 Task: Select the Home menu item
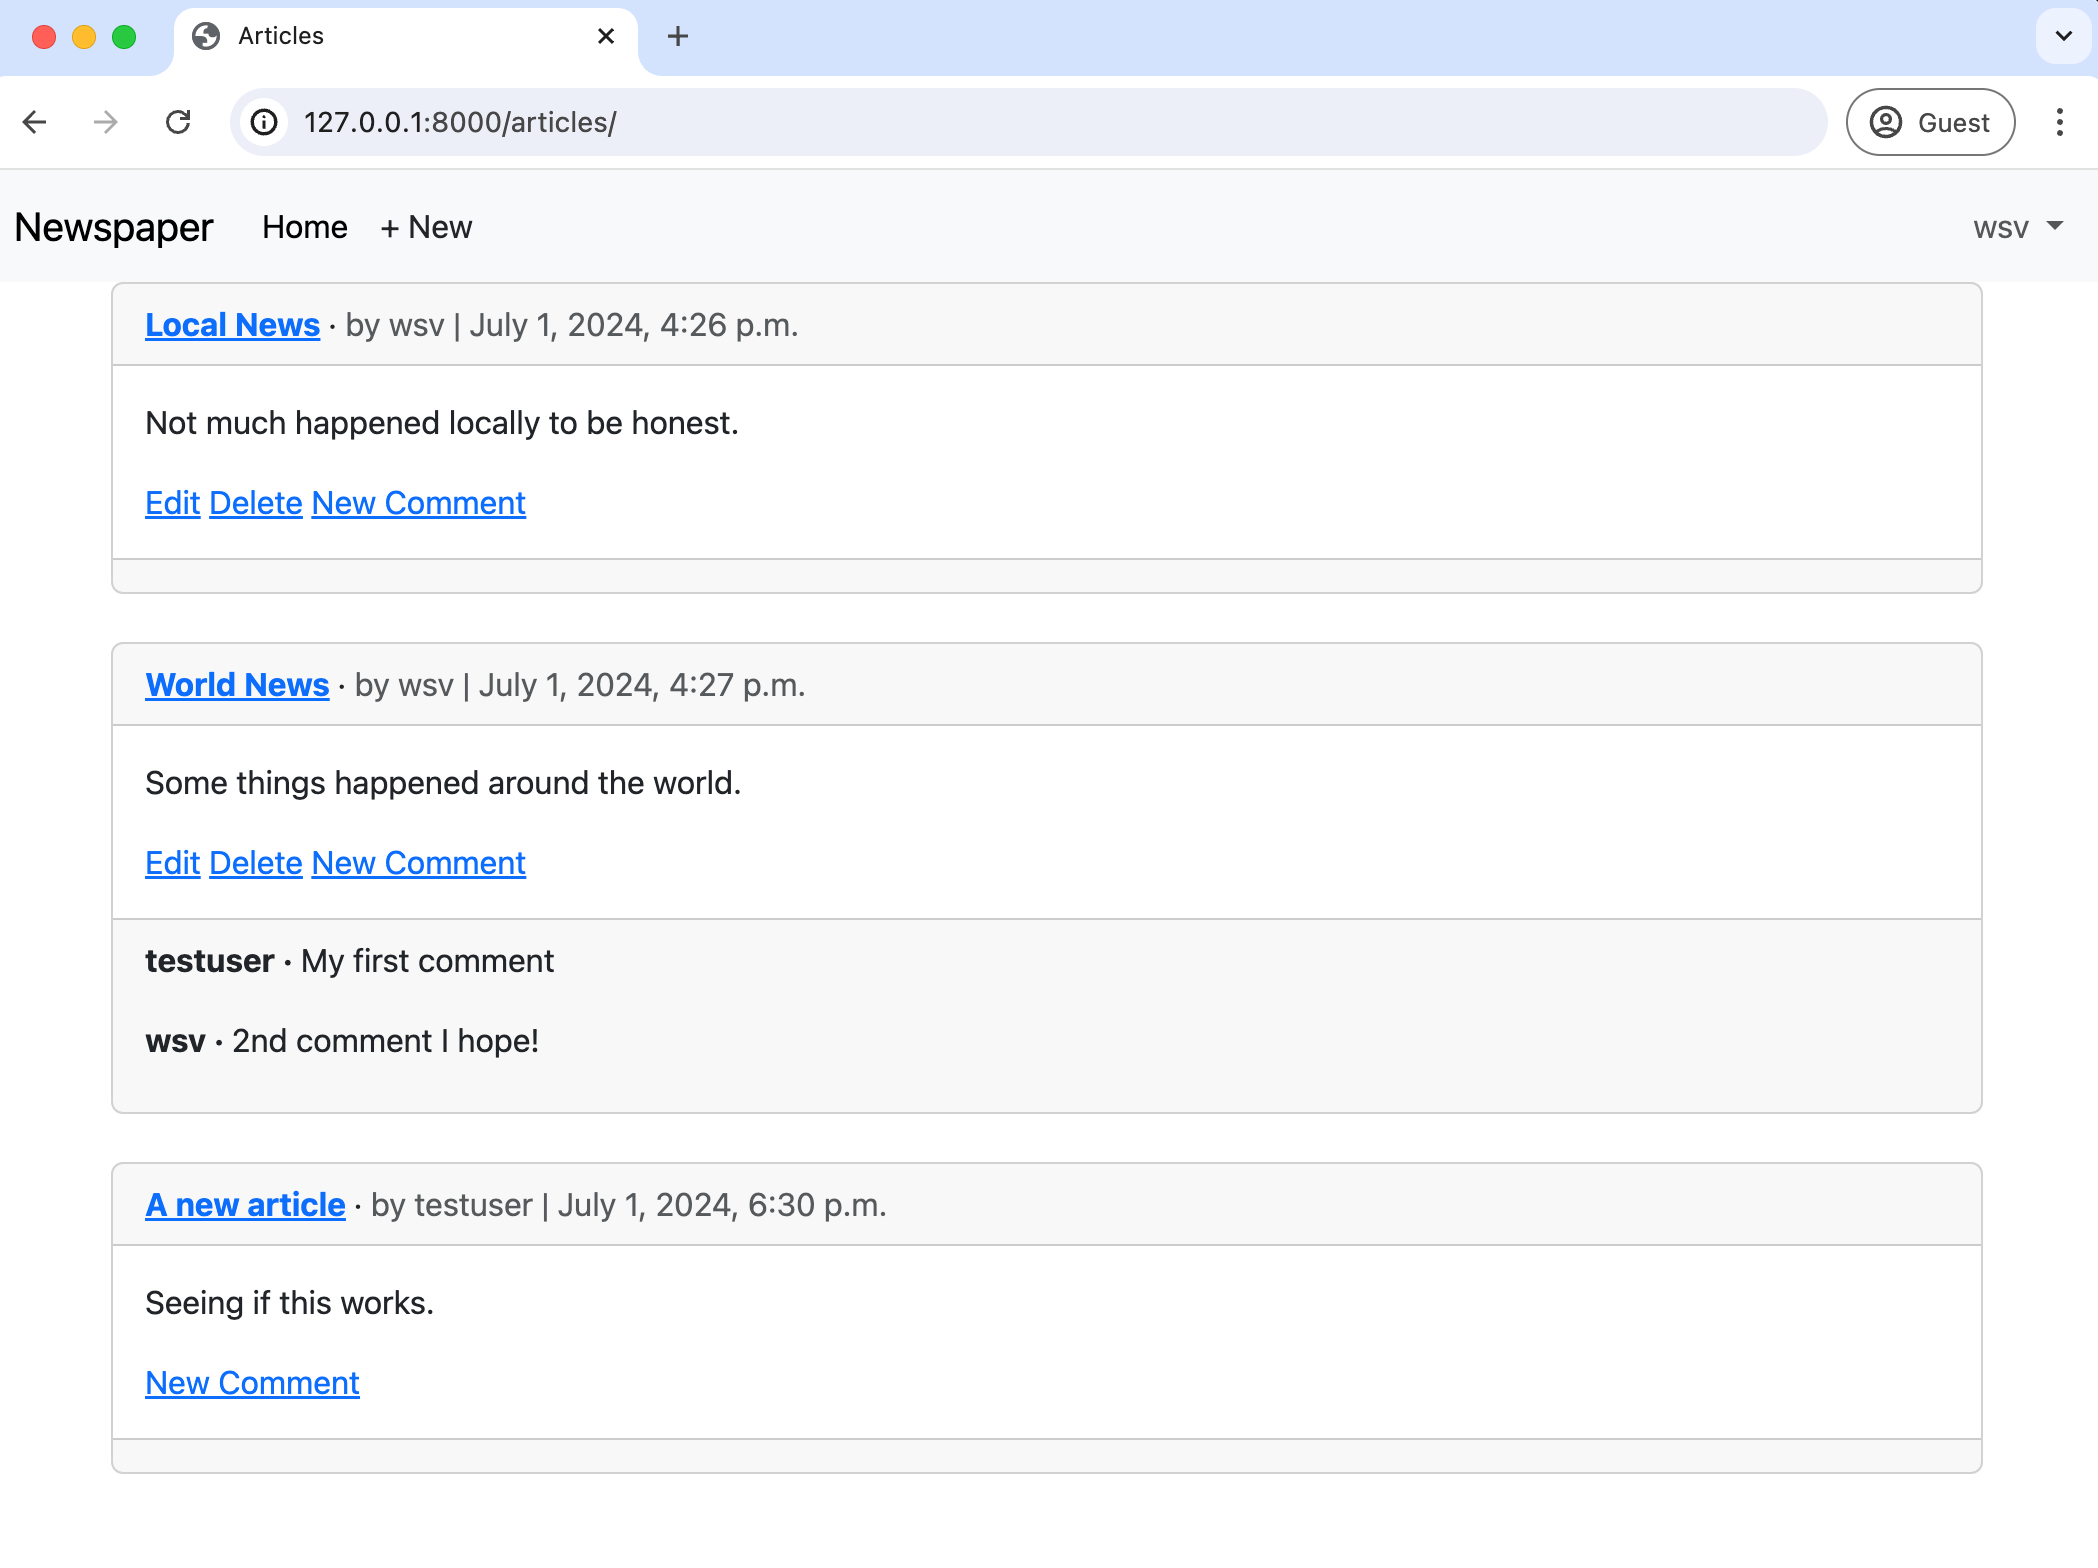pyautogui.click(x=305, y=227)
